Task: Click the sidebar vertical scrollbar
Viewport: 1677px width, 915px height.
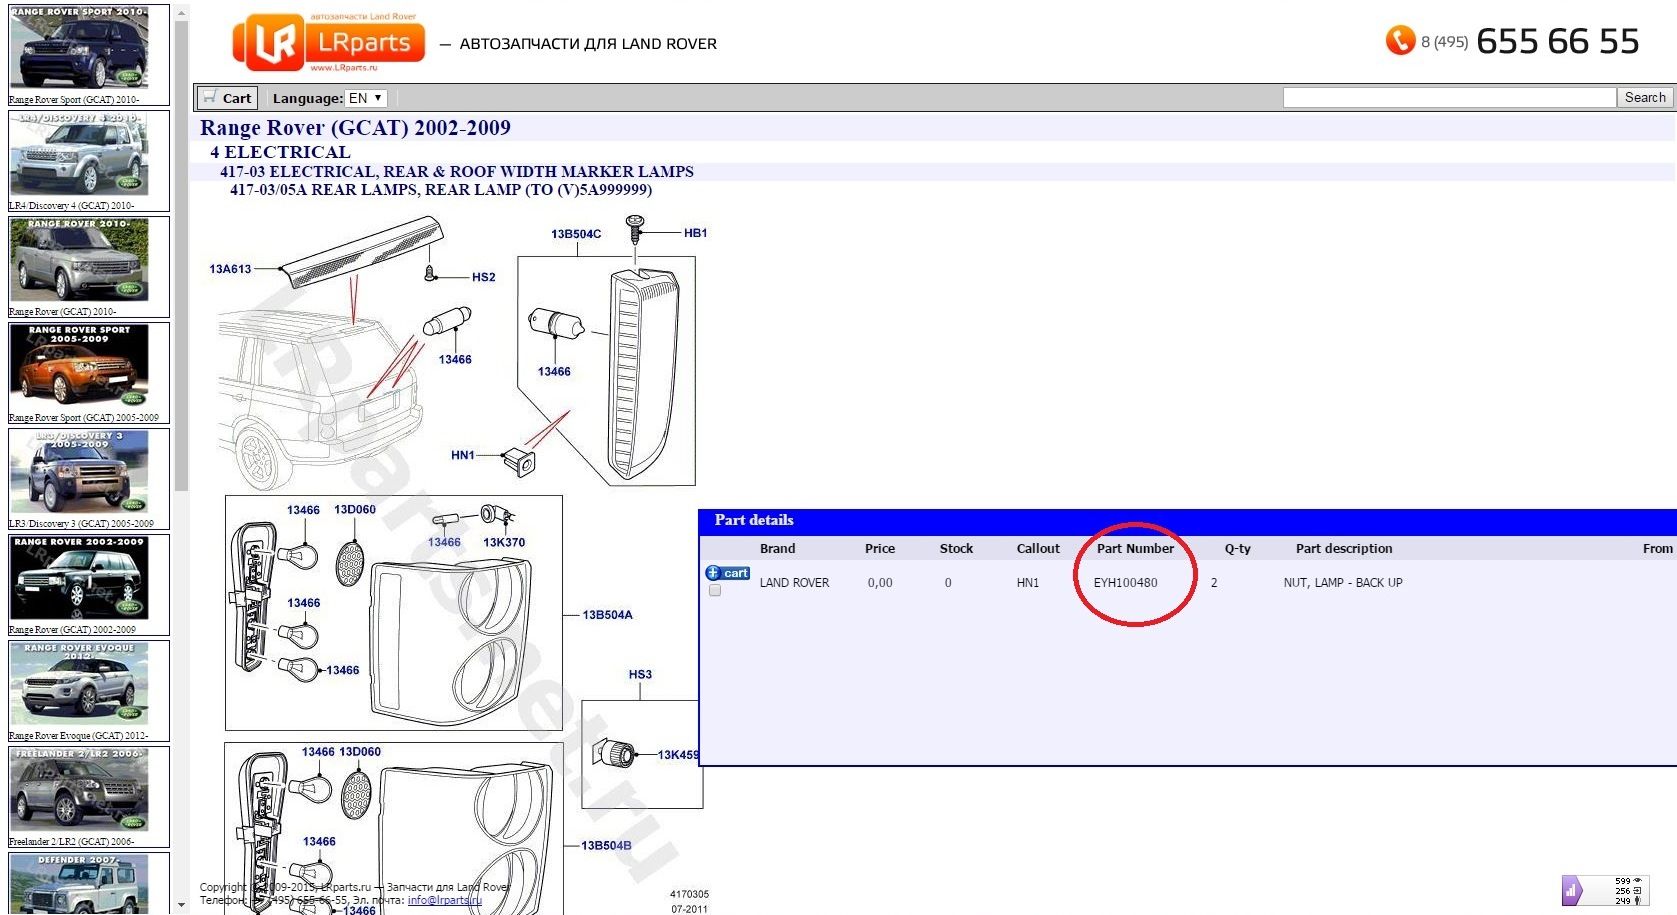Action: pos(181,255)
